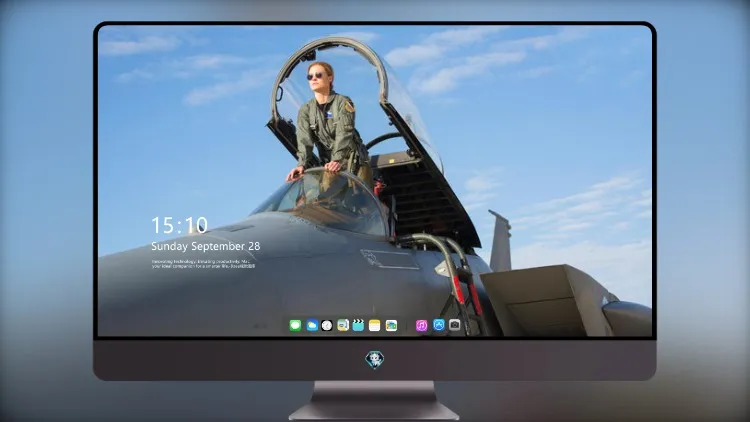Screen dimensions: 750x422
Task: Click the Sunday September 28 date
Action: pos(206,246)
